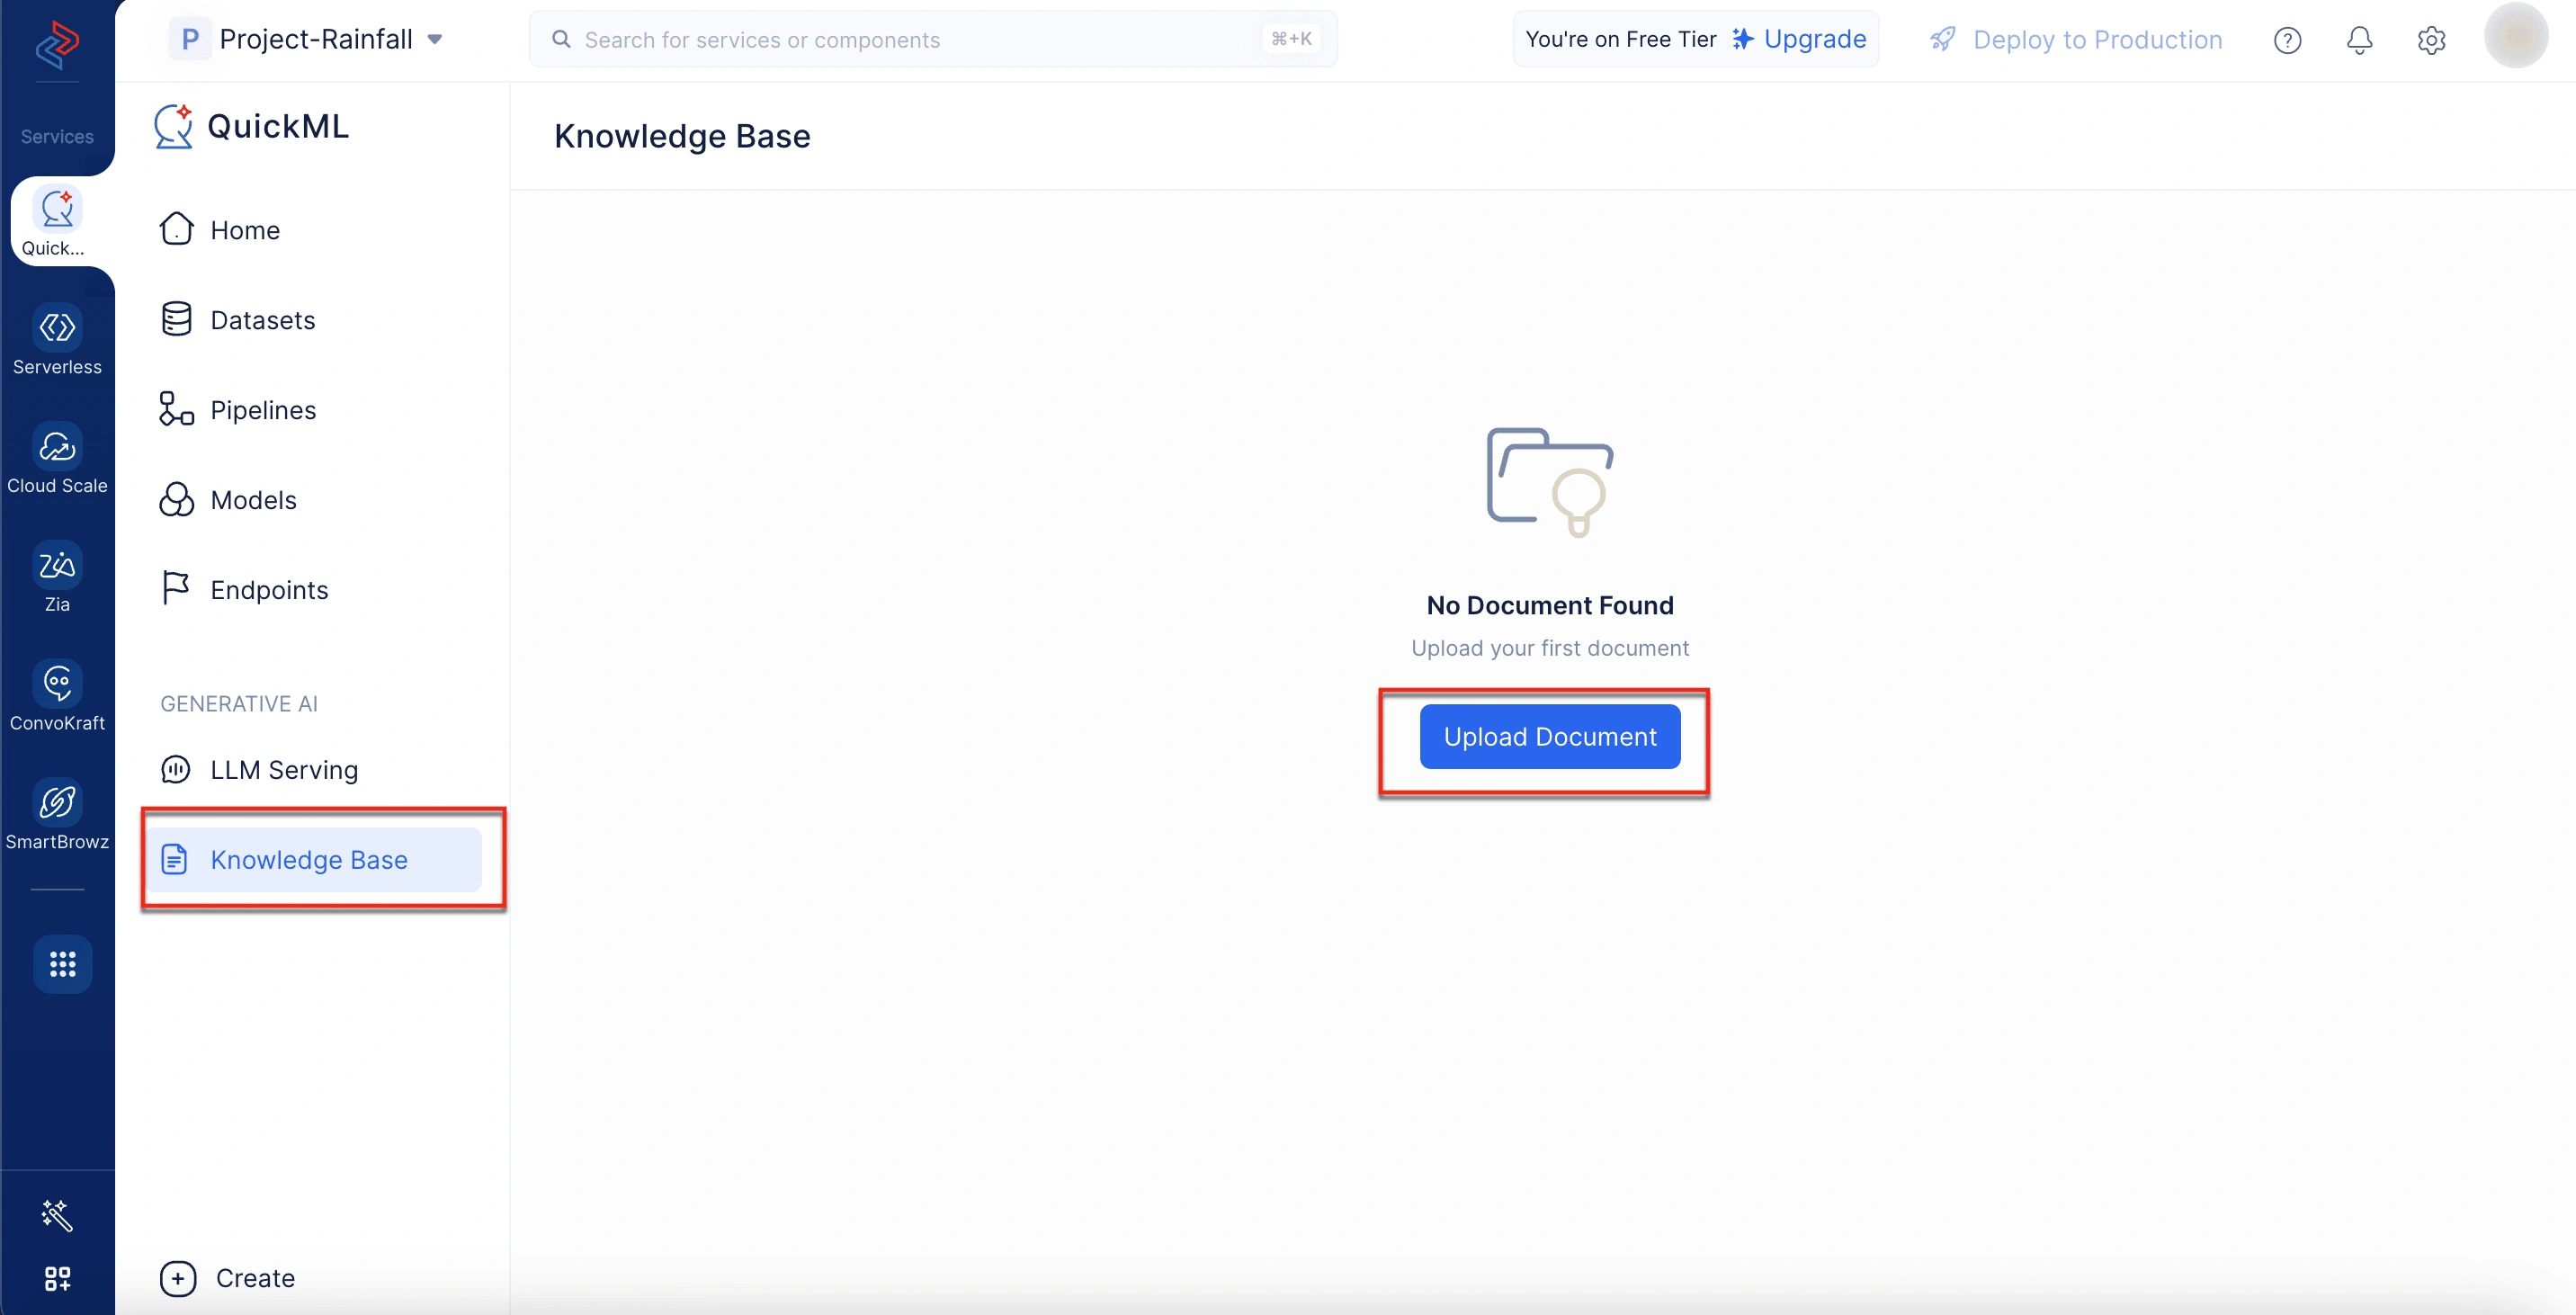This screenshot has height=1315, width=2576.
Task: Open the all-services grid icon
Action: (x=62, y=964)
